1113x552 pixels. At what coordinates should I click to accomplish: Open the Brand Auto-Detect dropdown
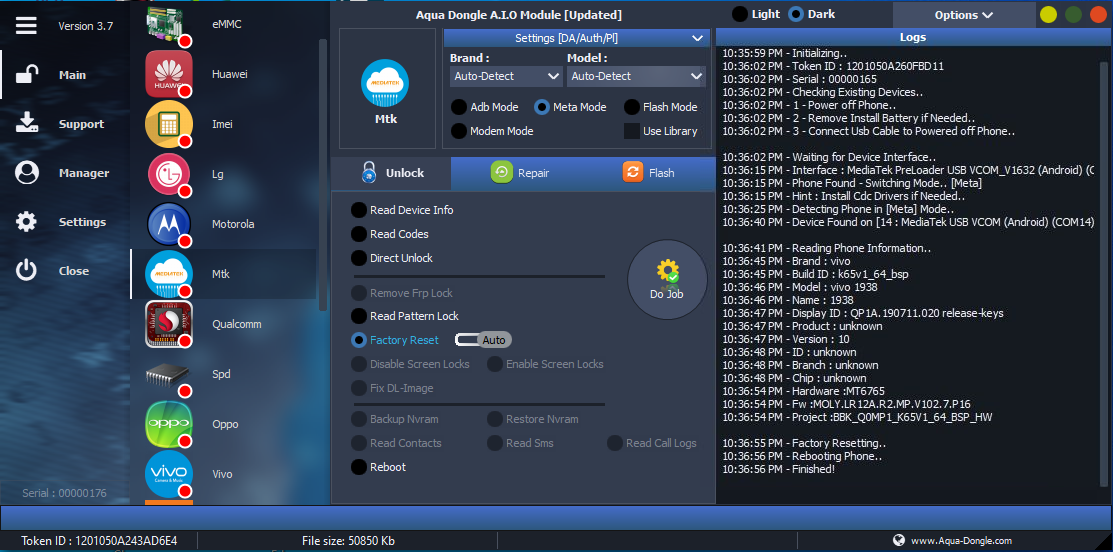point(507,76)
